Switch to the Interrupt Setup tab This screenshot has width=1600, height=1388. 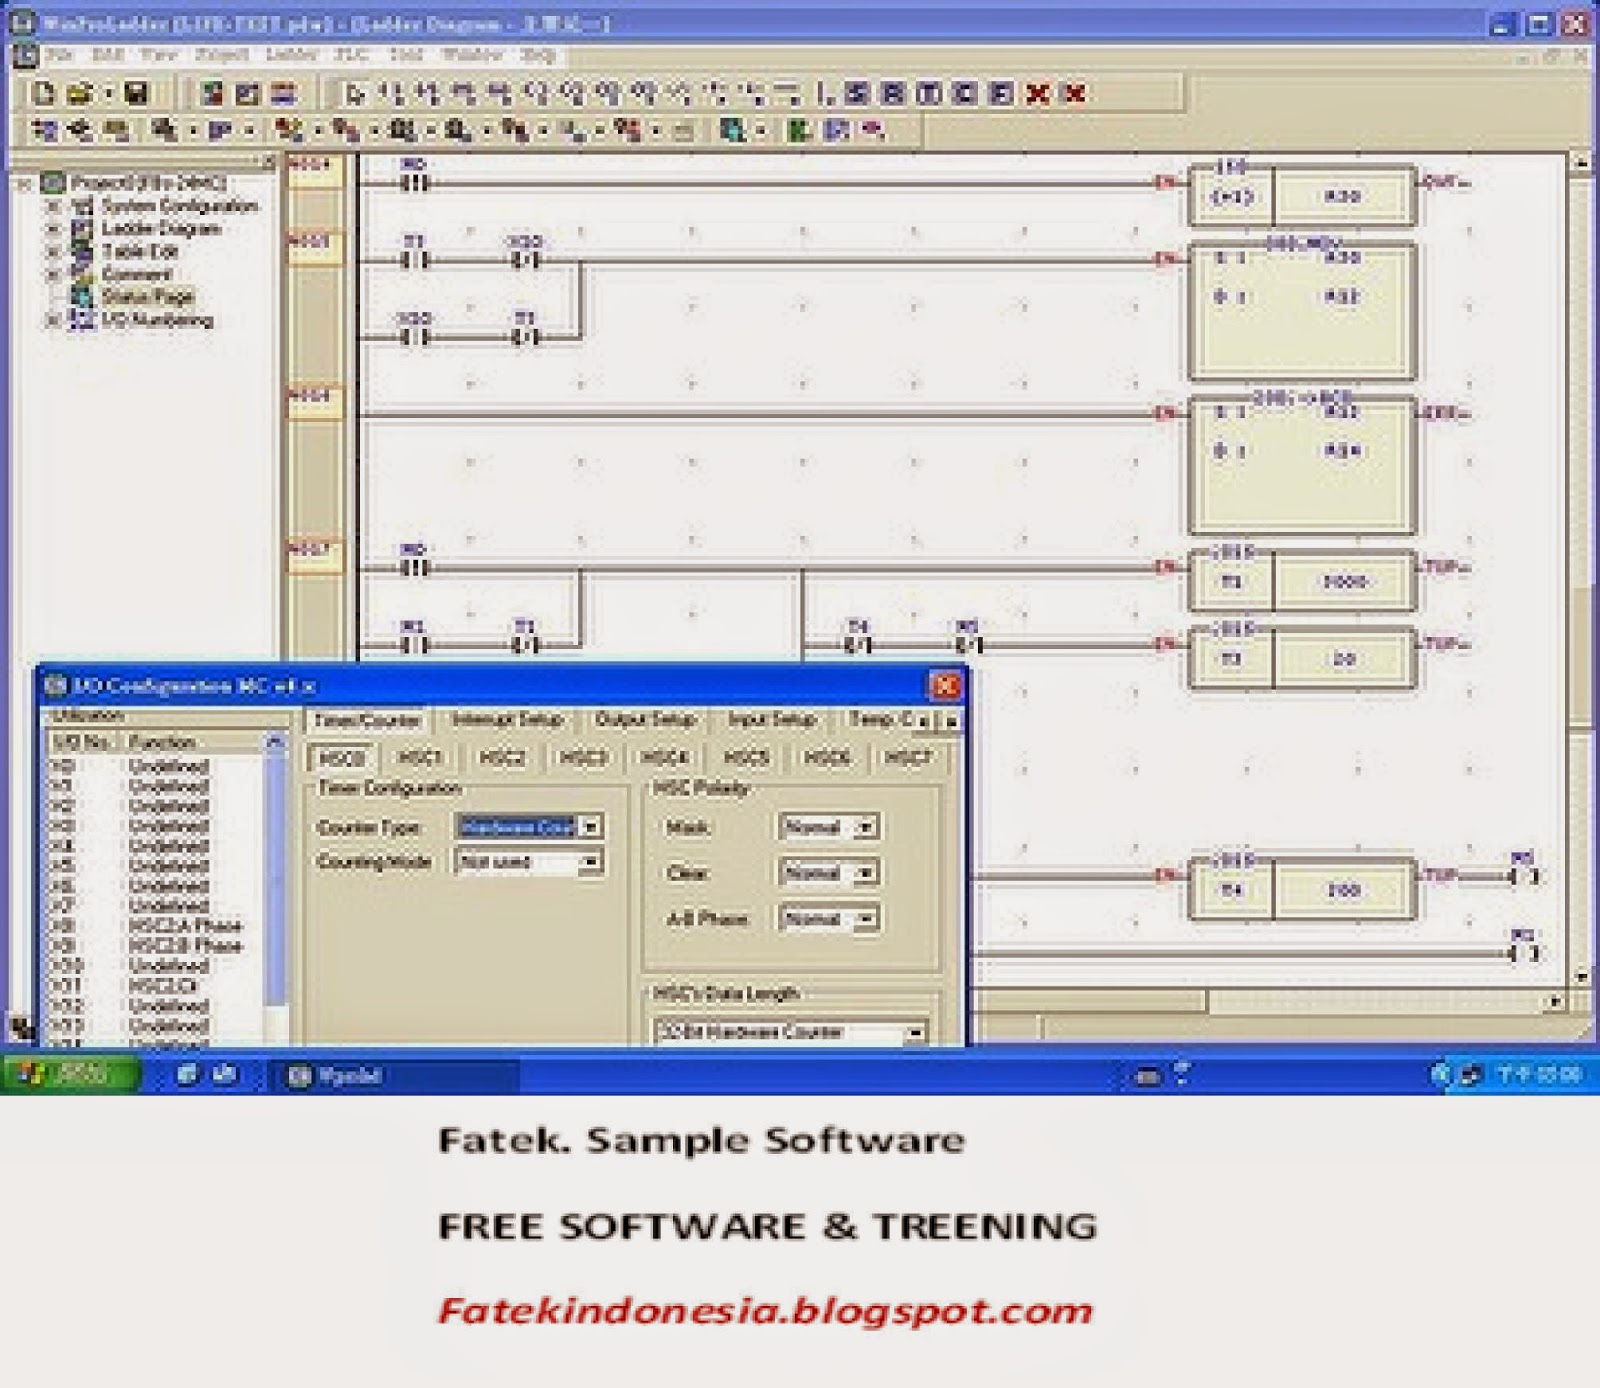click(505, 719)
